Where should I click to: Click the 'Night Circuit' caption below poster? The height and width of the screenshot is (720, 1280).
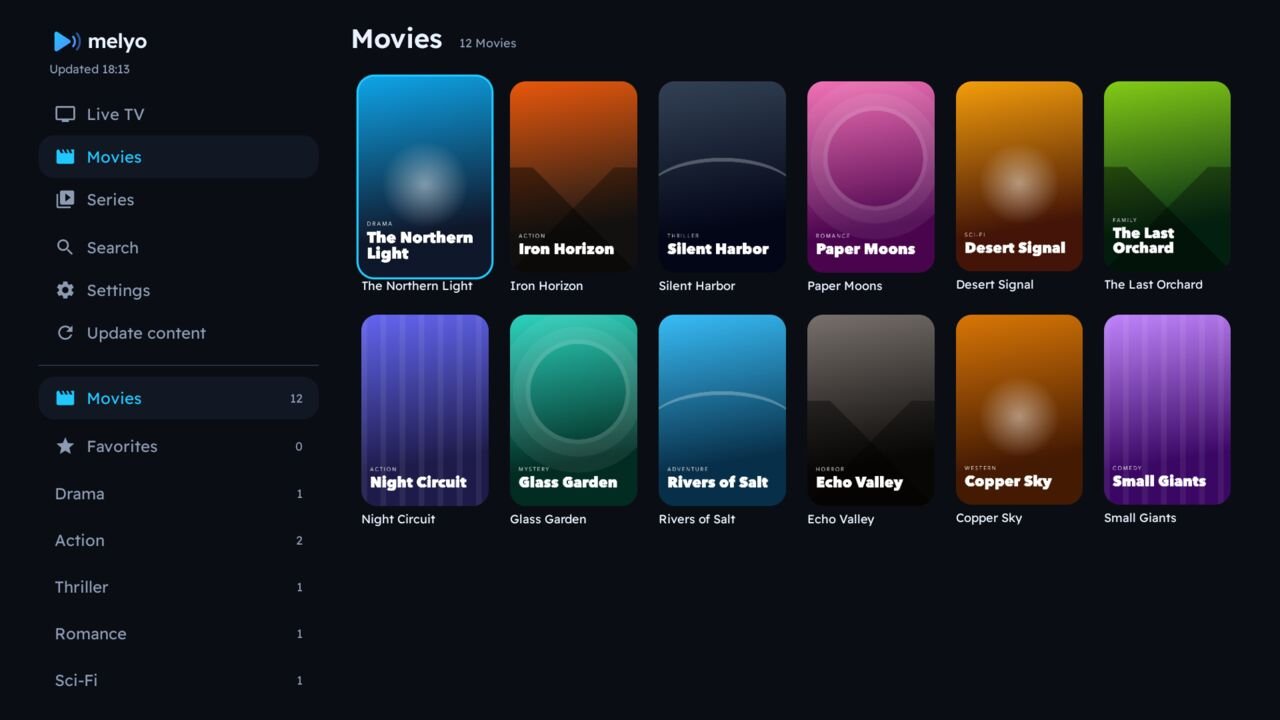pyautogui.click(x=398, y=519)
